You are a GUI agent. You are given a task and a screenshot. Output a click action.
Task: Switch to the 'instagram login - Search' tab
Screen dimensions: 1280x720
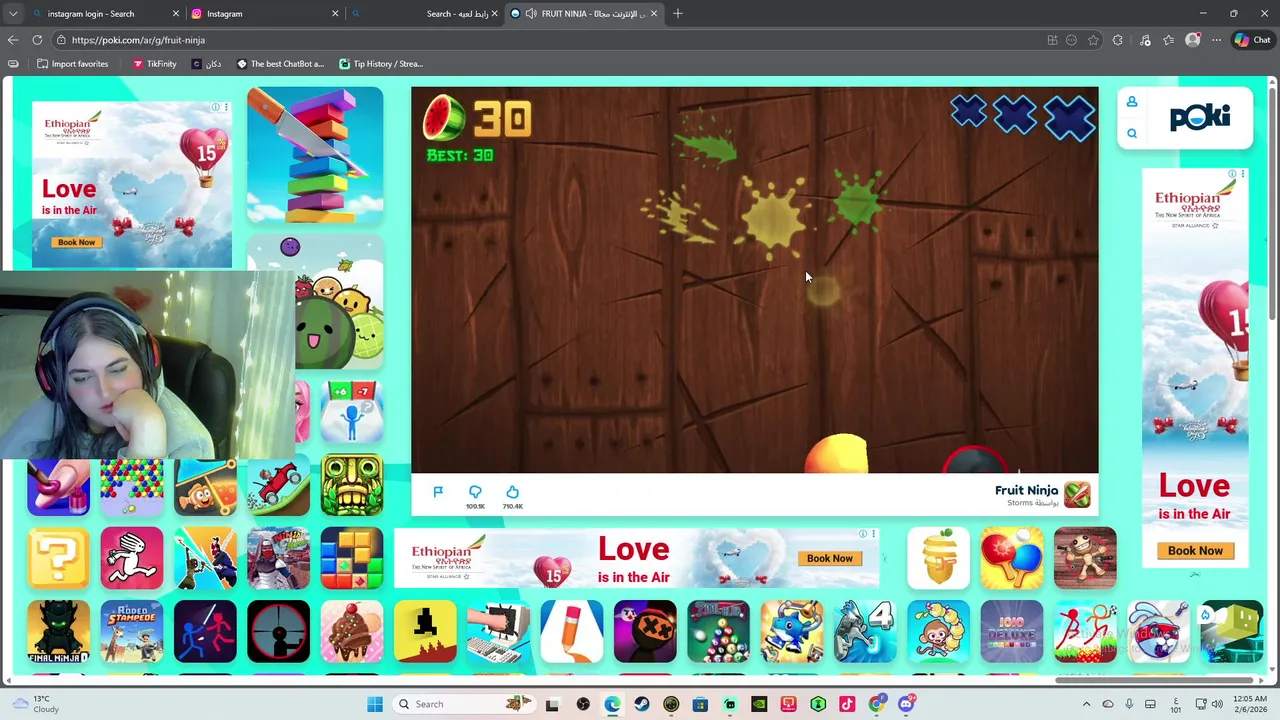coord(105,14)
